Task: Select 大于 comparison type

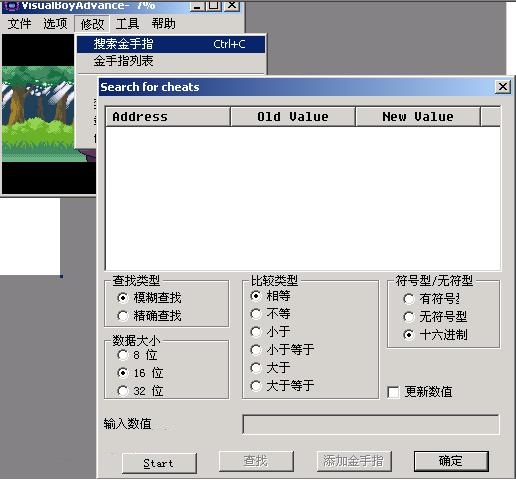Action: (x=270, y=368)
